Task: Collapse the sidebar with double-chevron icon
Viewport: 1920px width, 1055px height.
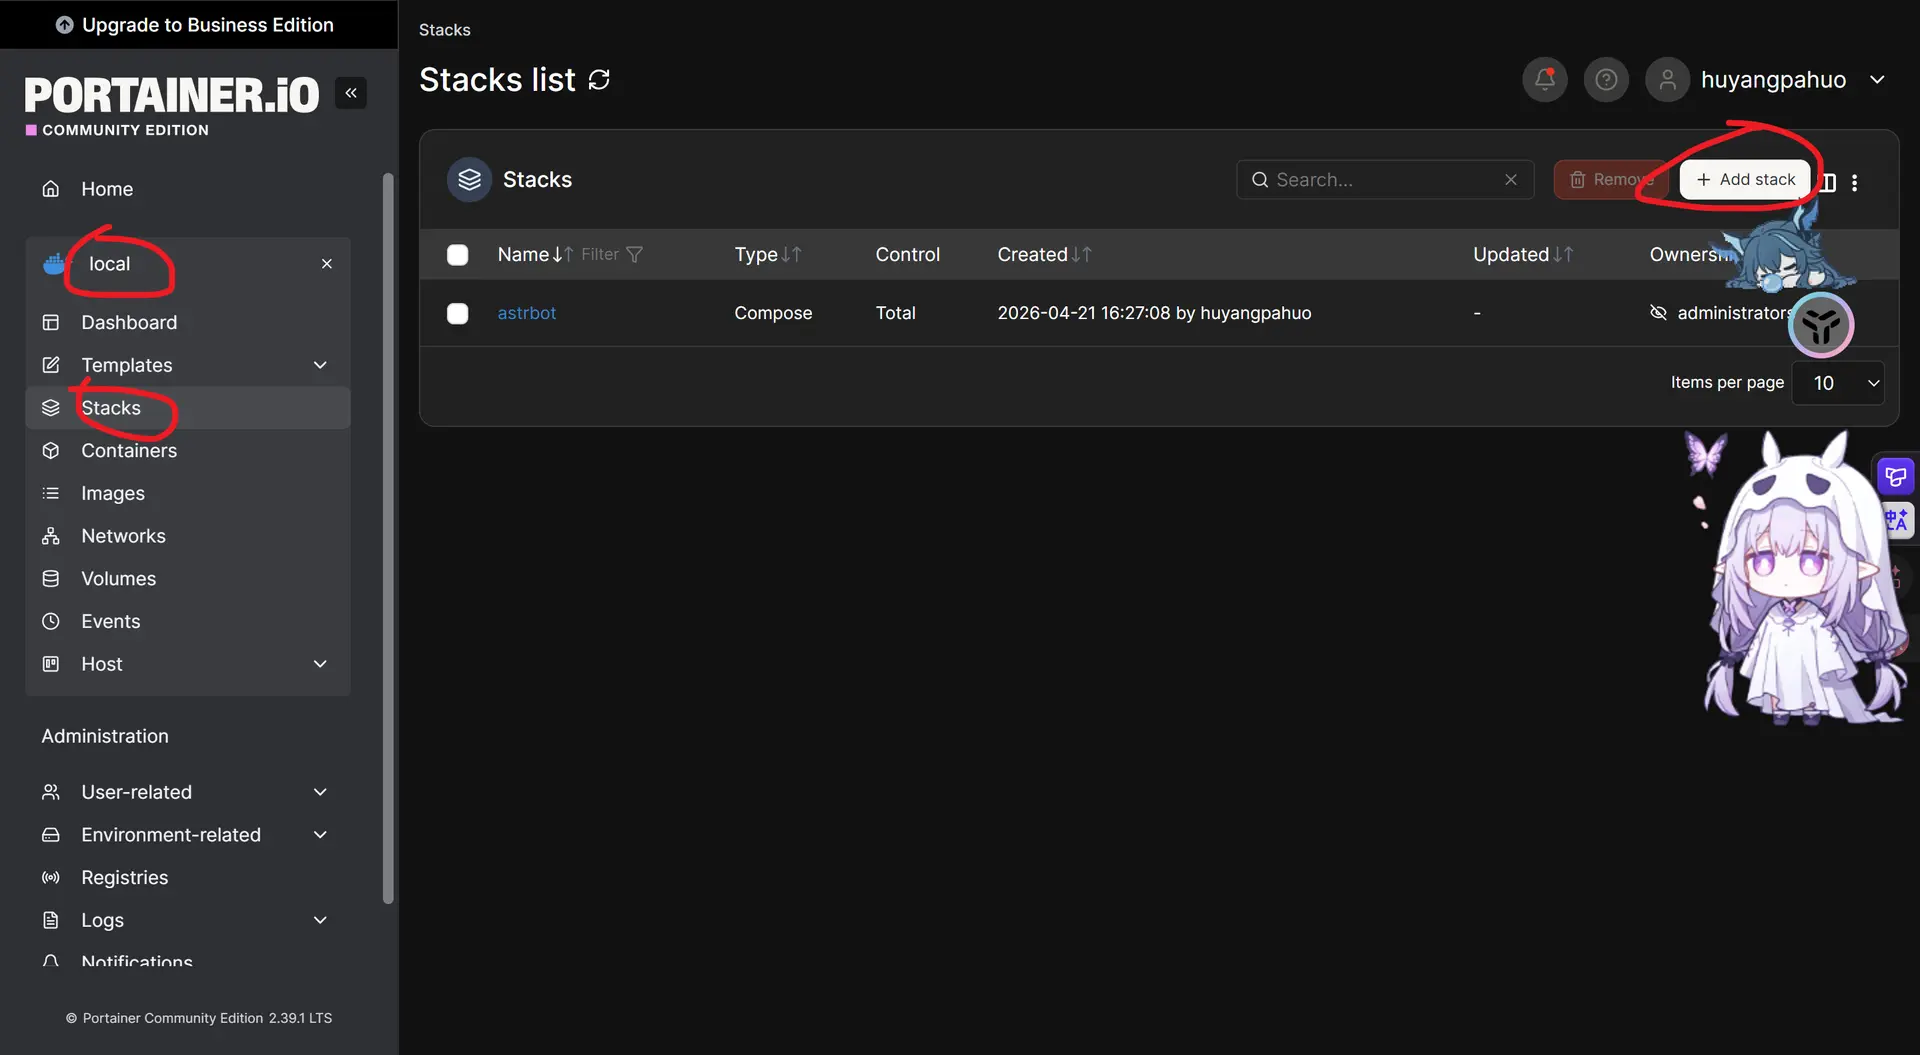Action: [351, 93]
